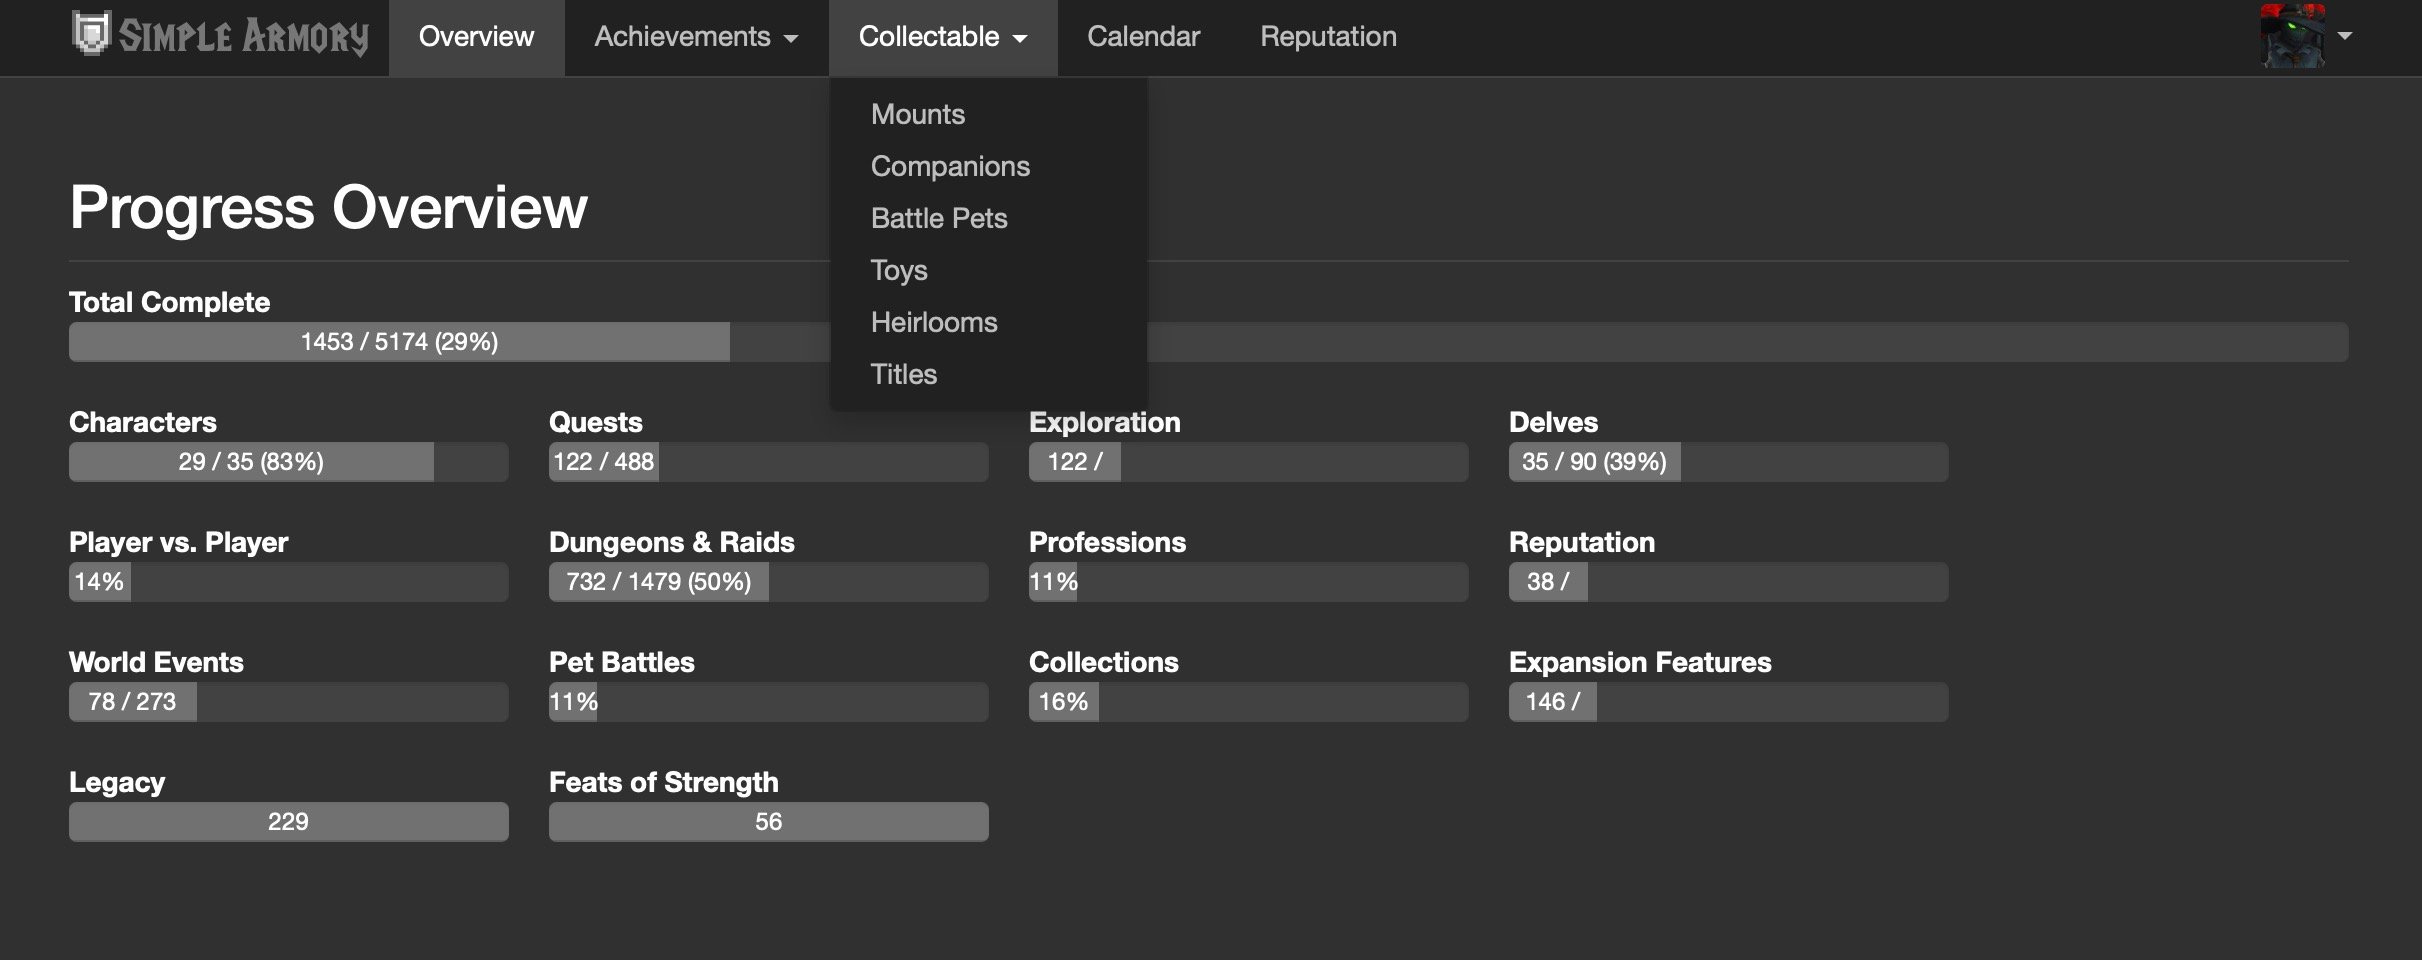Go to the Reputation nav link
This screenshot has height=960, width=2422.
(x=1328, y=37)
